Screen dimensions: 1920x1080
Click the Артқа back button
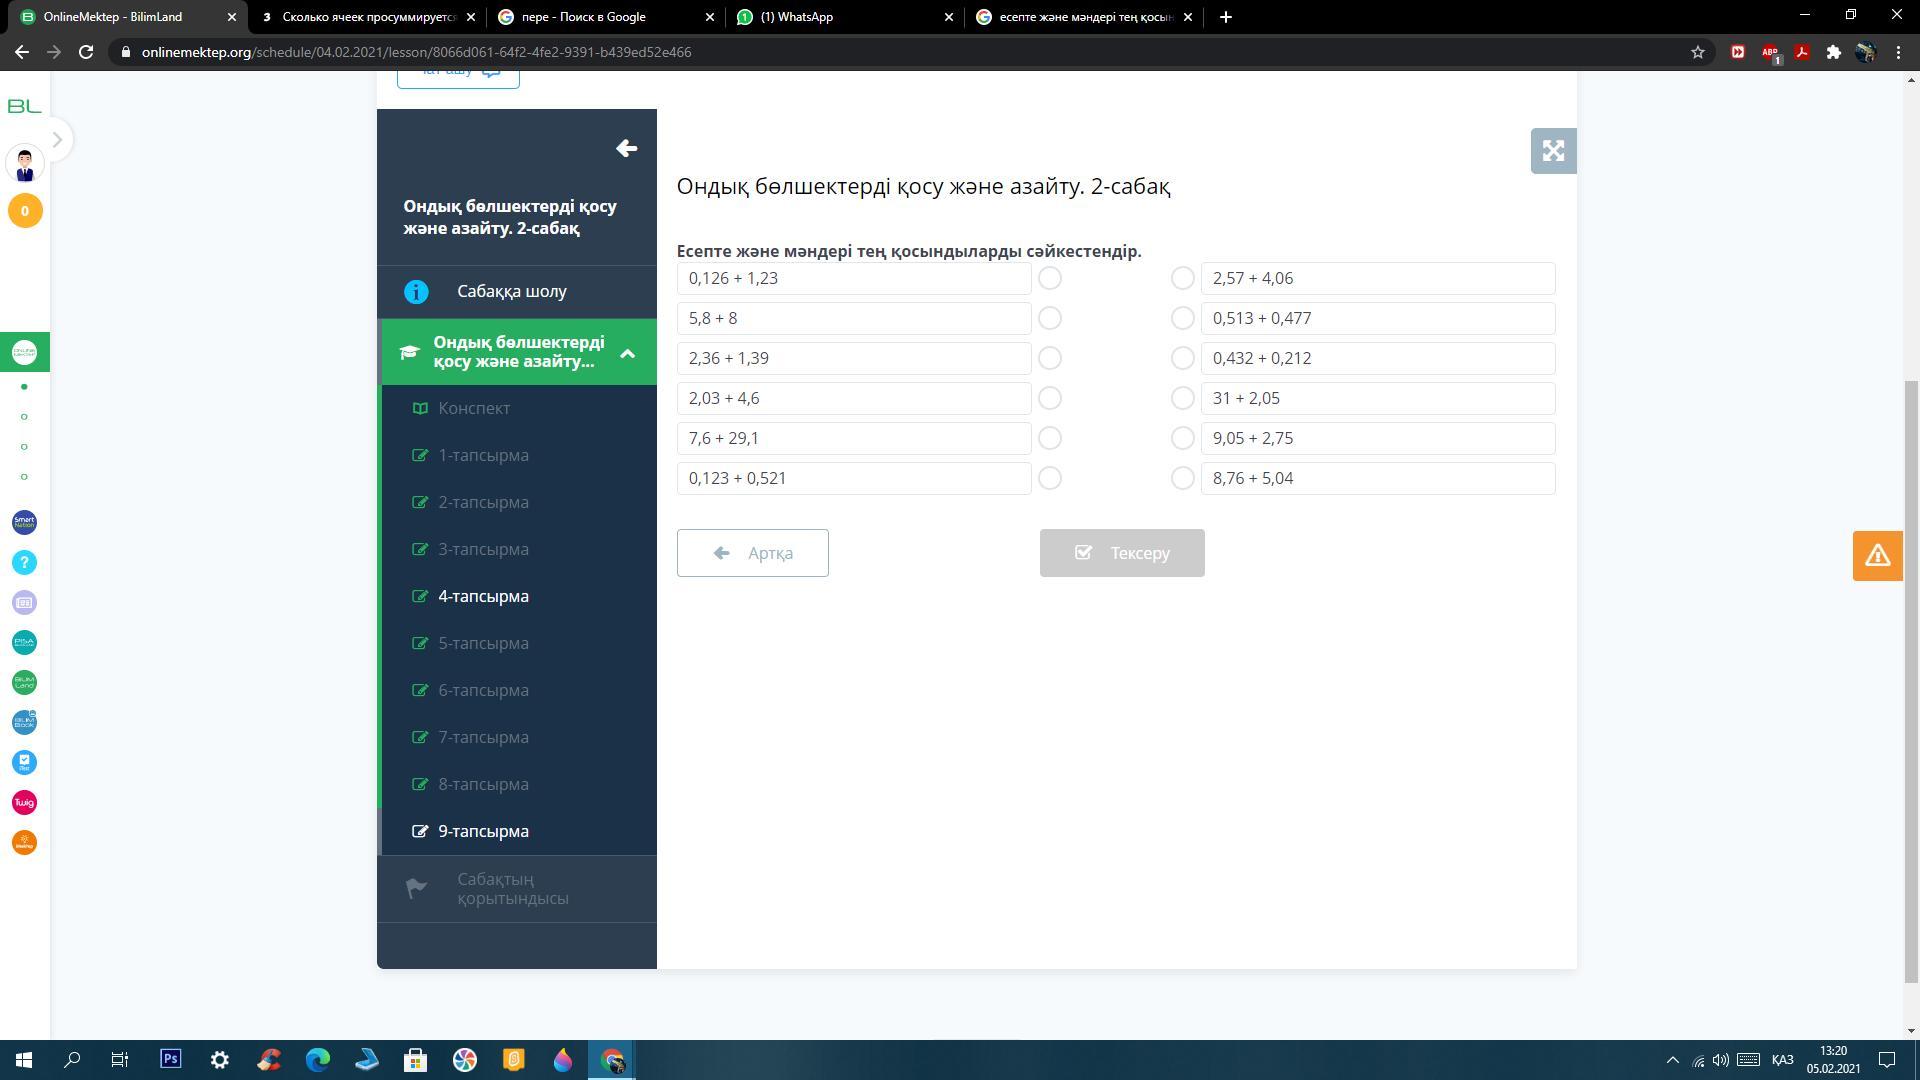coord(753,553)
